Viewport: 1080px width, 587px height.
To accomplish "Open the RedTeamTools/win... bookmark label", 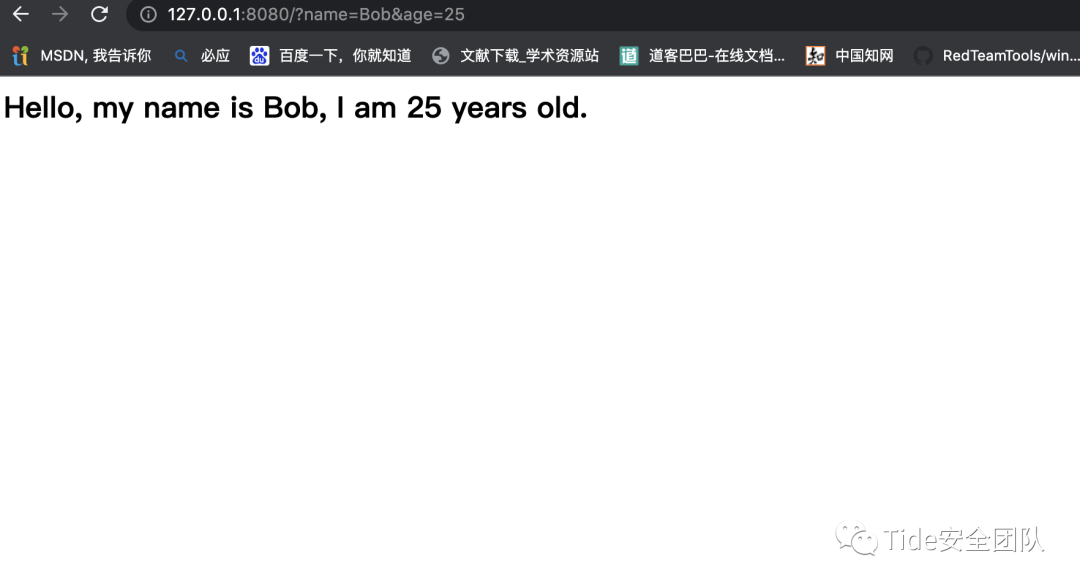I will 1010,56.
